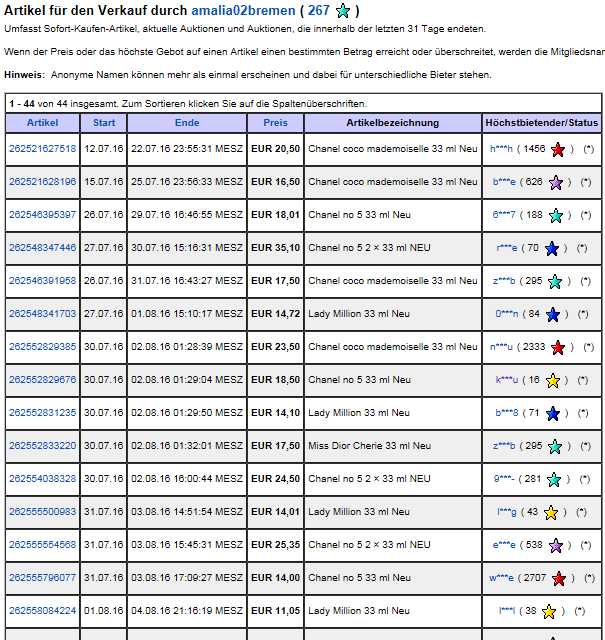Open bidder profile w***e

click(x=501, y=578)
